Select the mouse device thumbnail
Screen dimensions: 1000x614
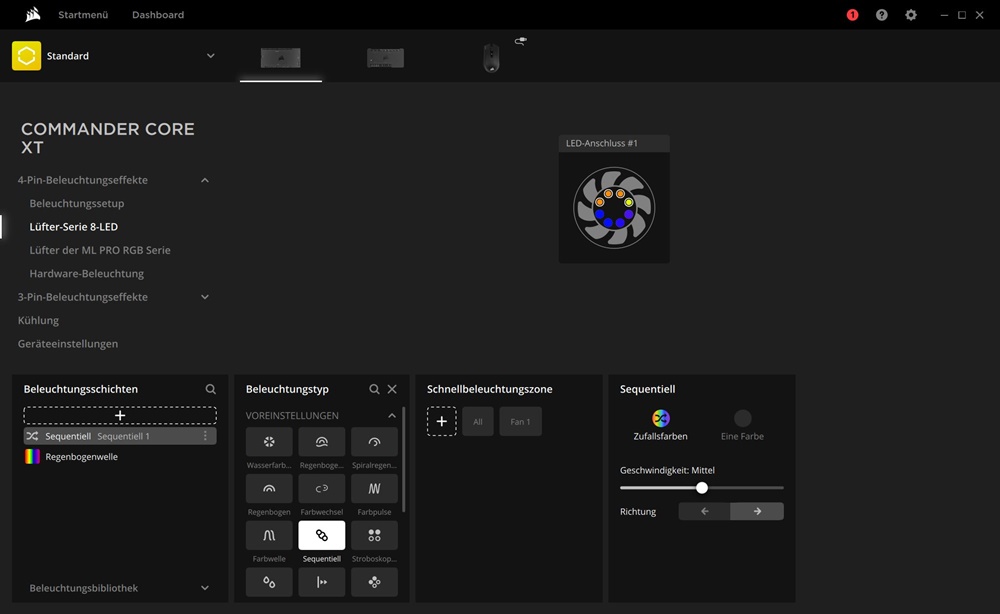(491, 58)
